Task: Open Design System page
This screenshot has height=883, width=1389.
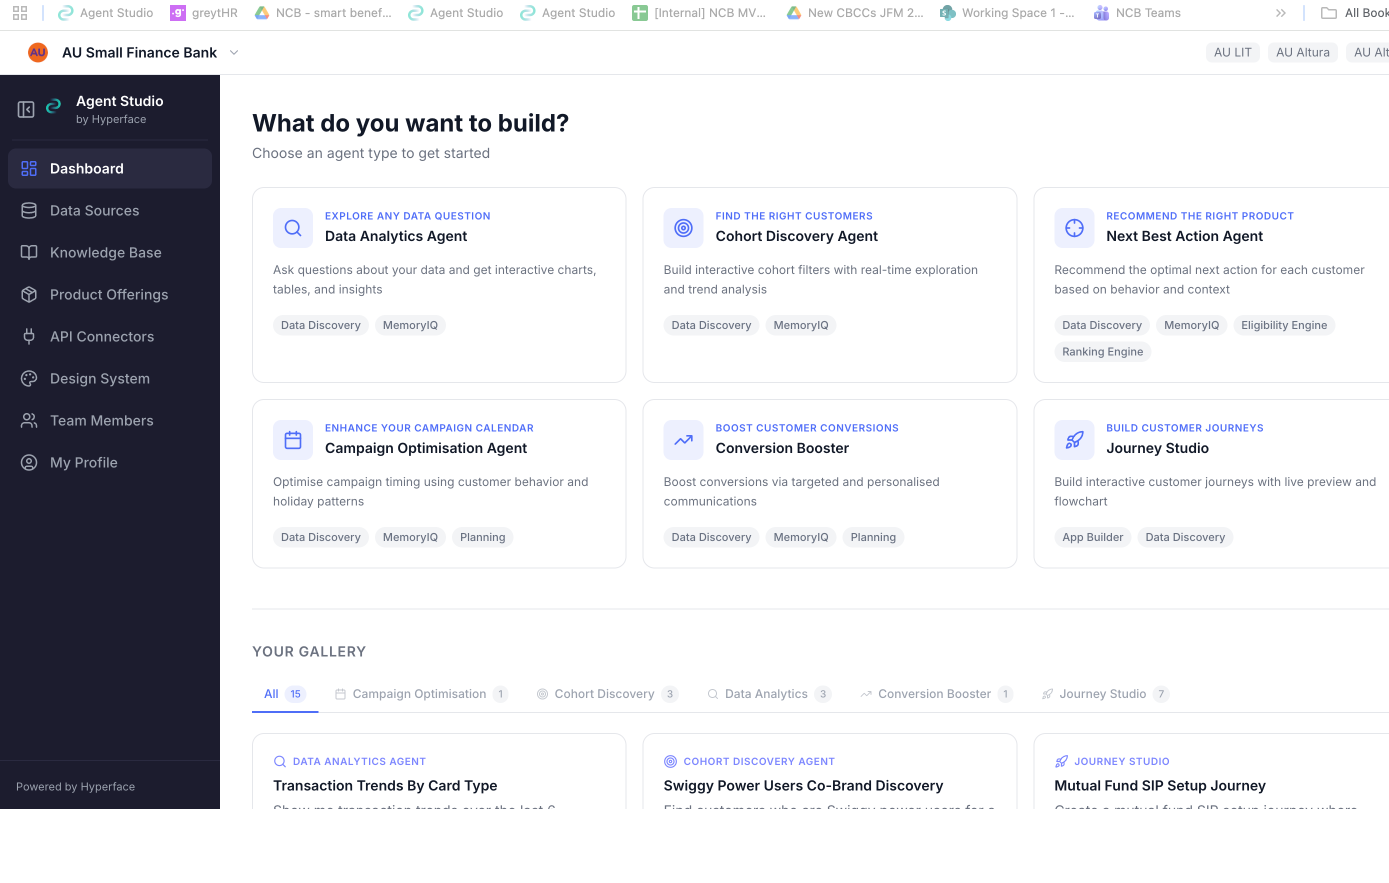Action: (x=110, y=378)
